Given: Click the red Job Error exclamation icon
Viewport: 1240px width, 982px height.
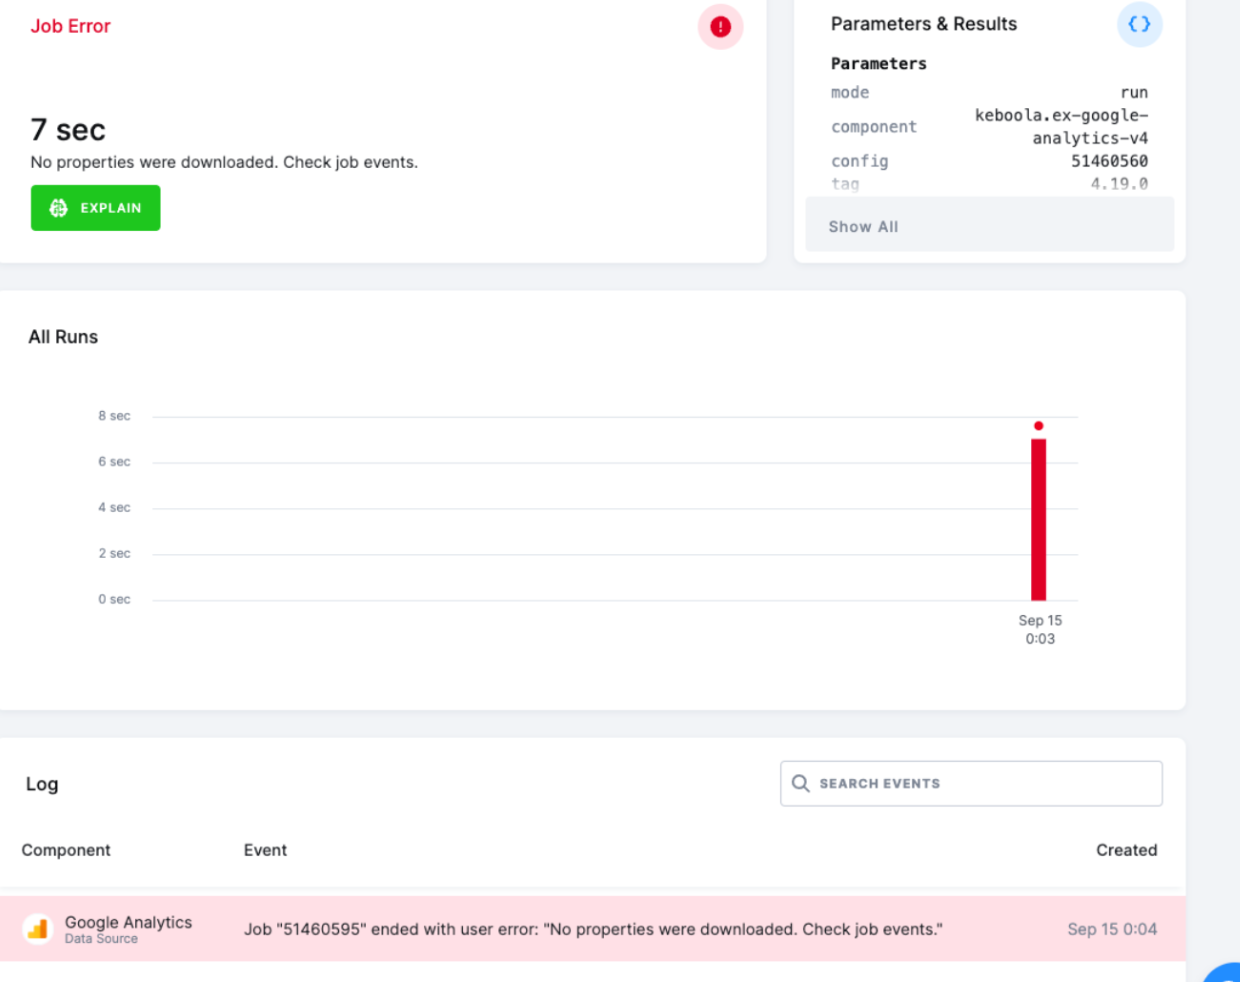Looking at the screenshot, I should point(720,27).
